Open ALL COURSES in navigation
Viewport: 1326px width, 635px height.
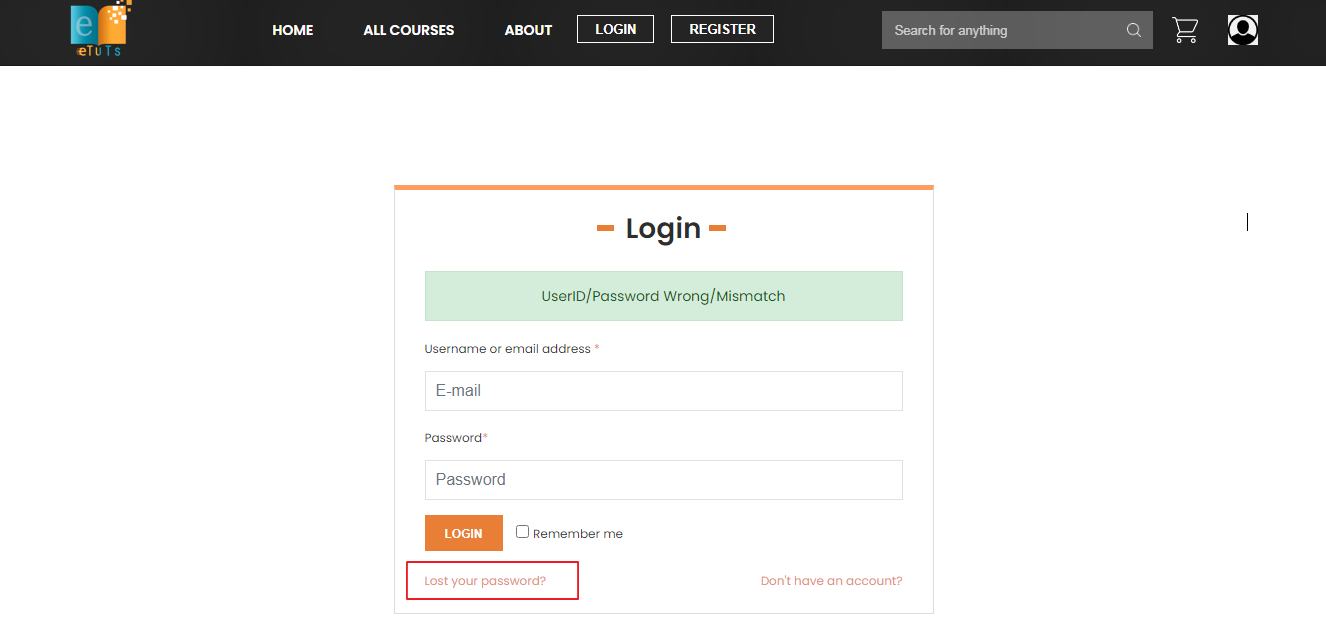coord(409,30)
